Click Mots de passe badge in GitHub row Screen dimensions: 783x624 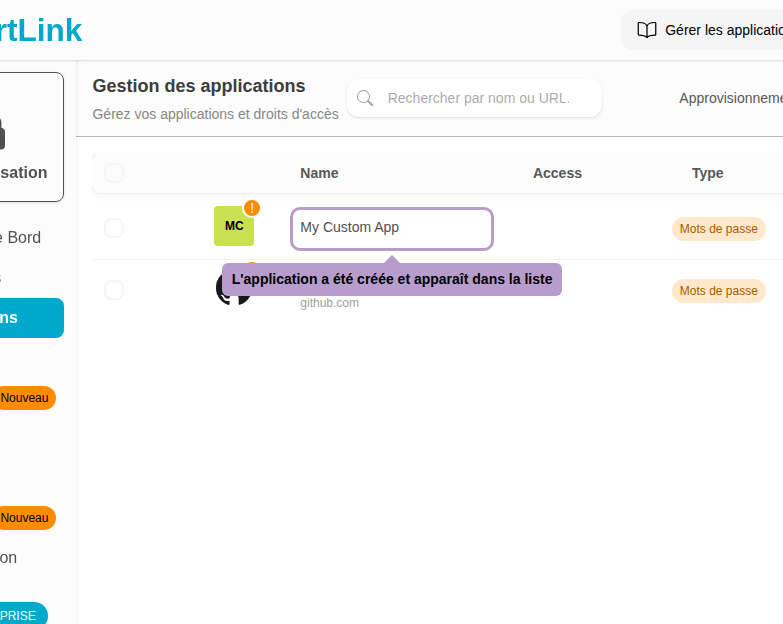coord(718,291)
